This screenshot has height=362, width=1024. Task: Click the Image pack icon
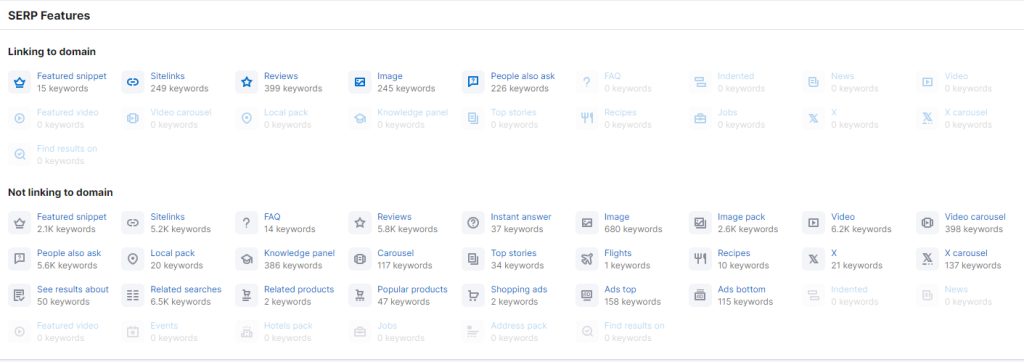point(700,223)
